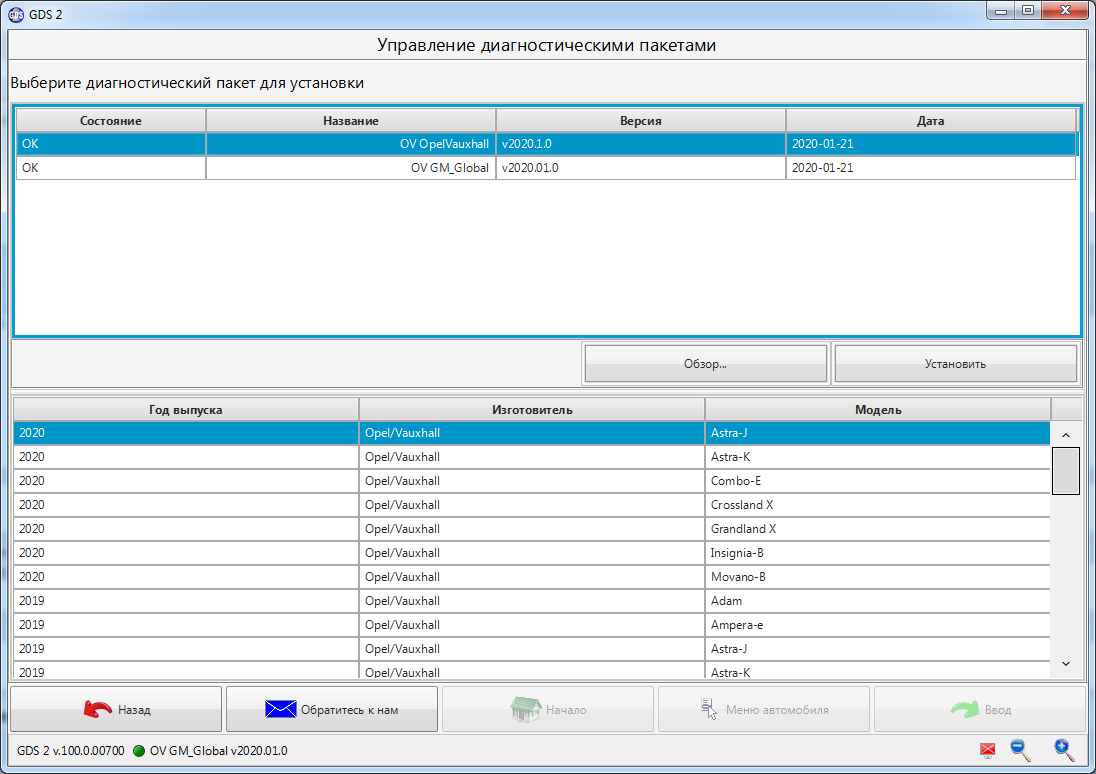Sort packages by Дата column header
Viewport: 1096px width, 774px height.
click(x=931, y=120)
